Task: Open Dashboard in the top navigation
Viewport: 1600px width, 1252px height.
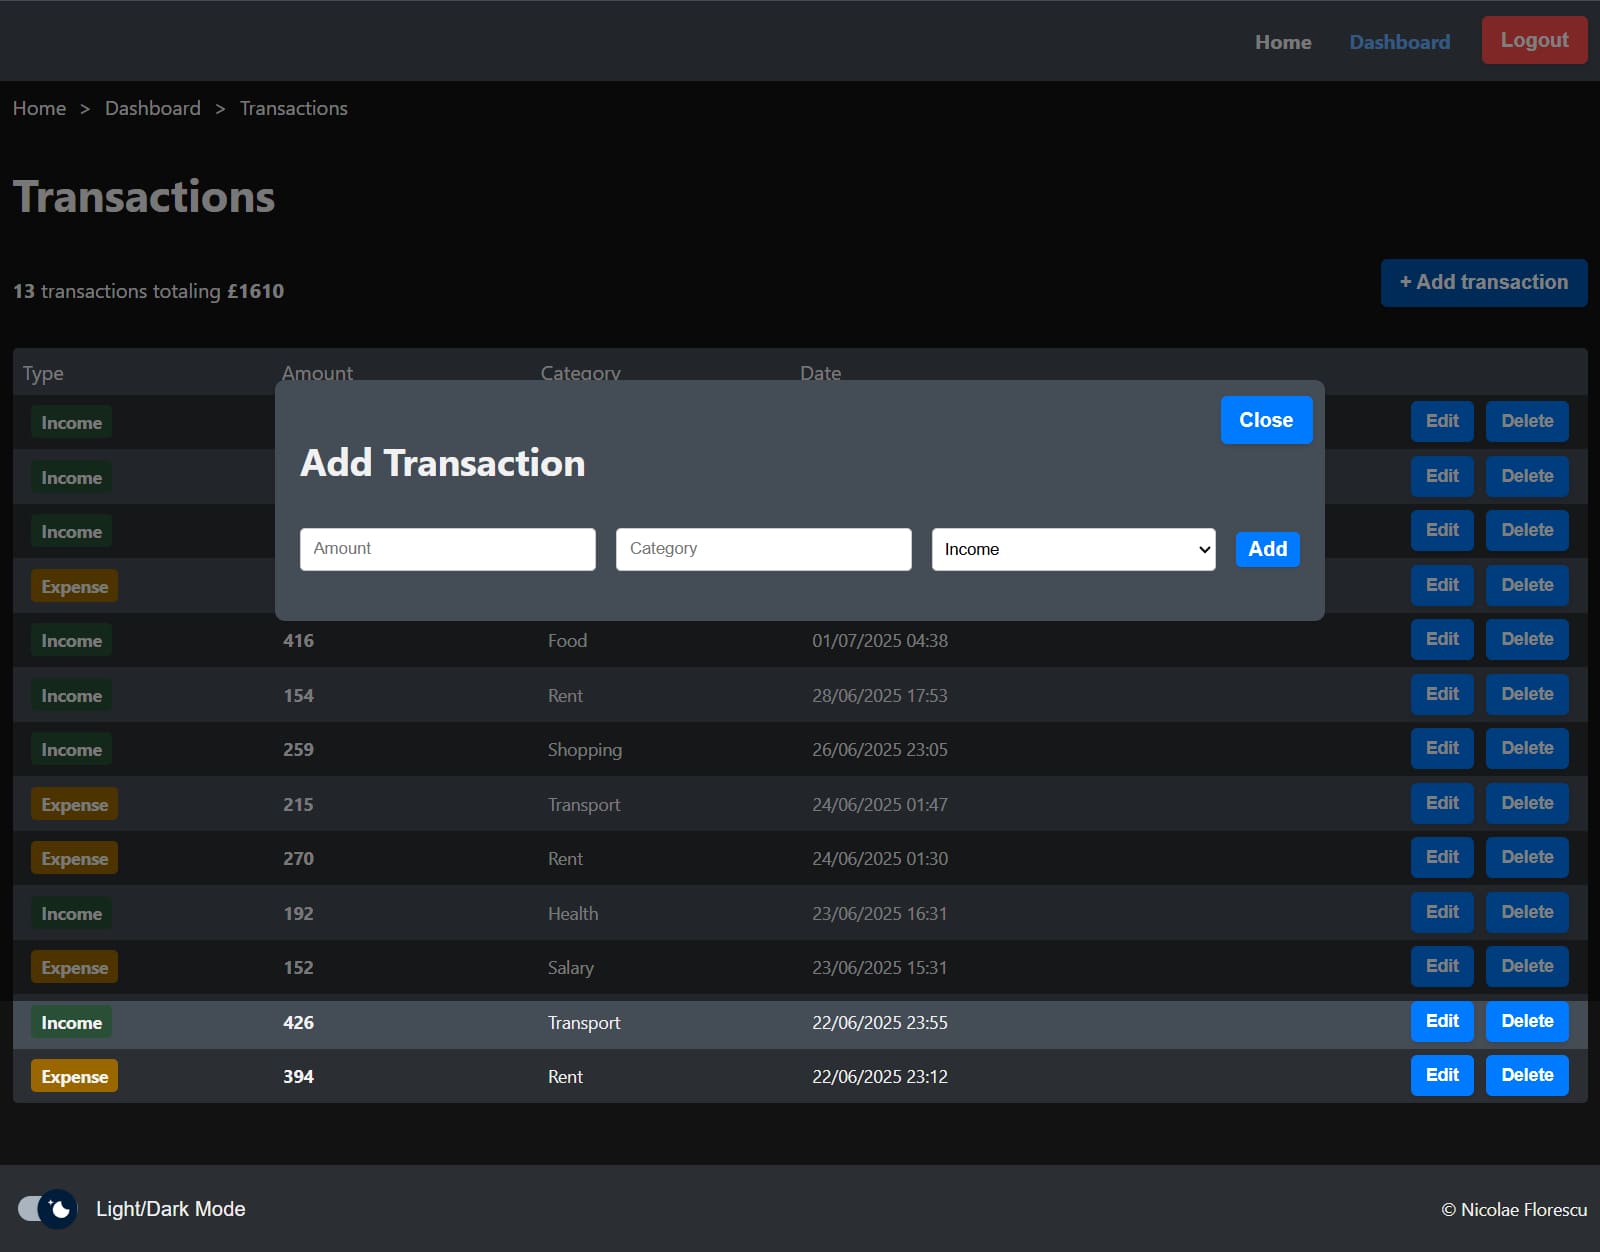Action: coord(1399,42)
